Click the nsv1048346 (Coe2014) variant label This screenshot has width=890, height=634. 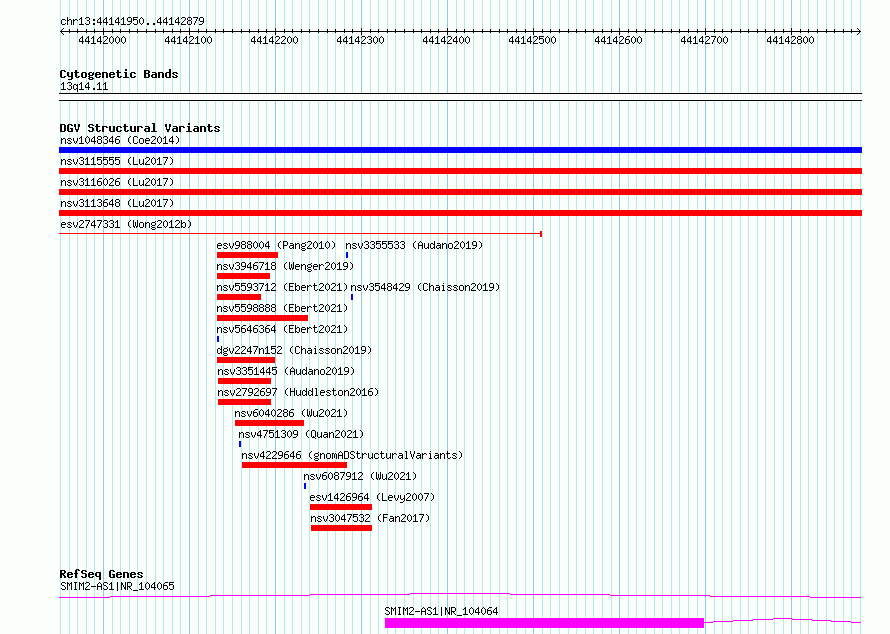pos(120,140)
